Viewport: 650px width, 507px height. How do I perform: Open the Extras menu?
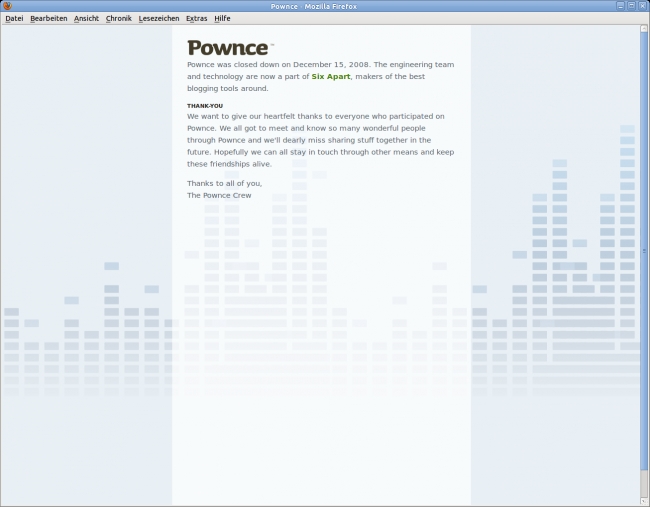(196, 18)
